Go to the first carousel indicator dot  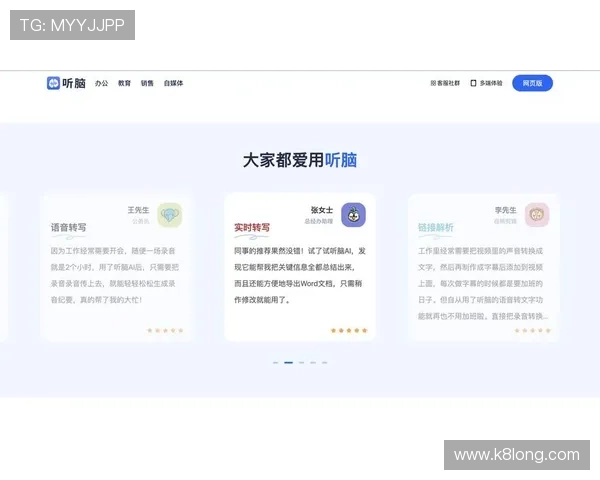tap(276, 362)
